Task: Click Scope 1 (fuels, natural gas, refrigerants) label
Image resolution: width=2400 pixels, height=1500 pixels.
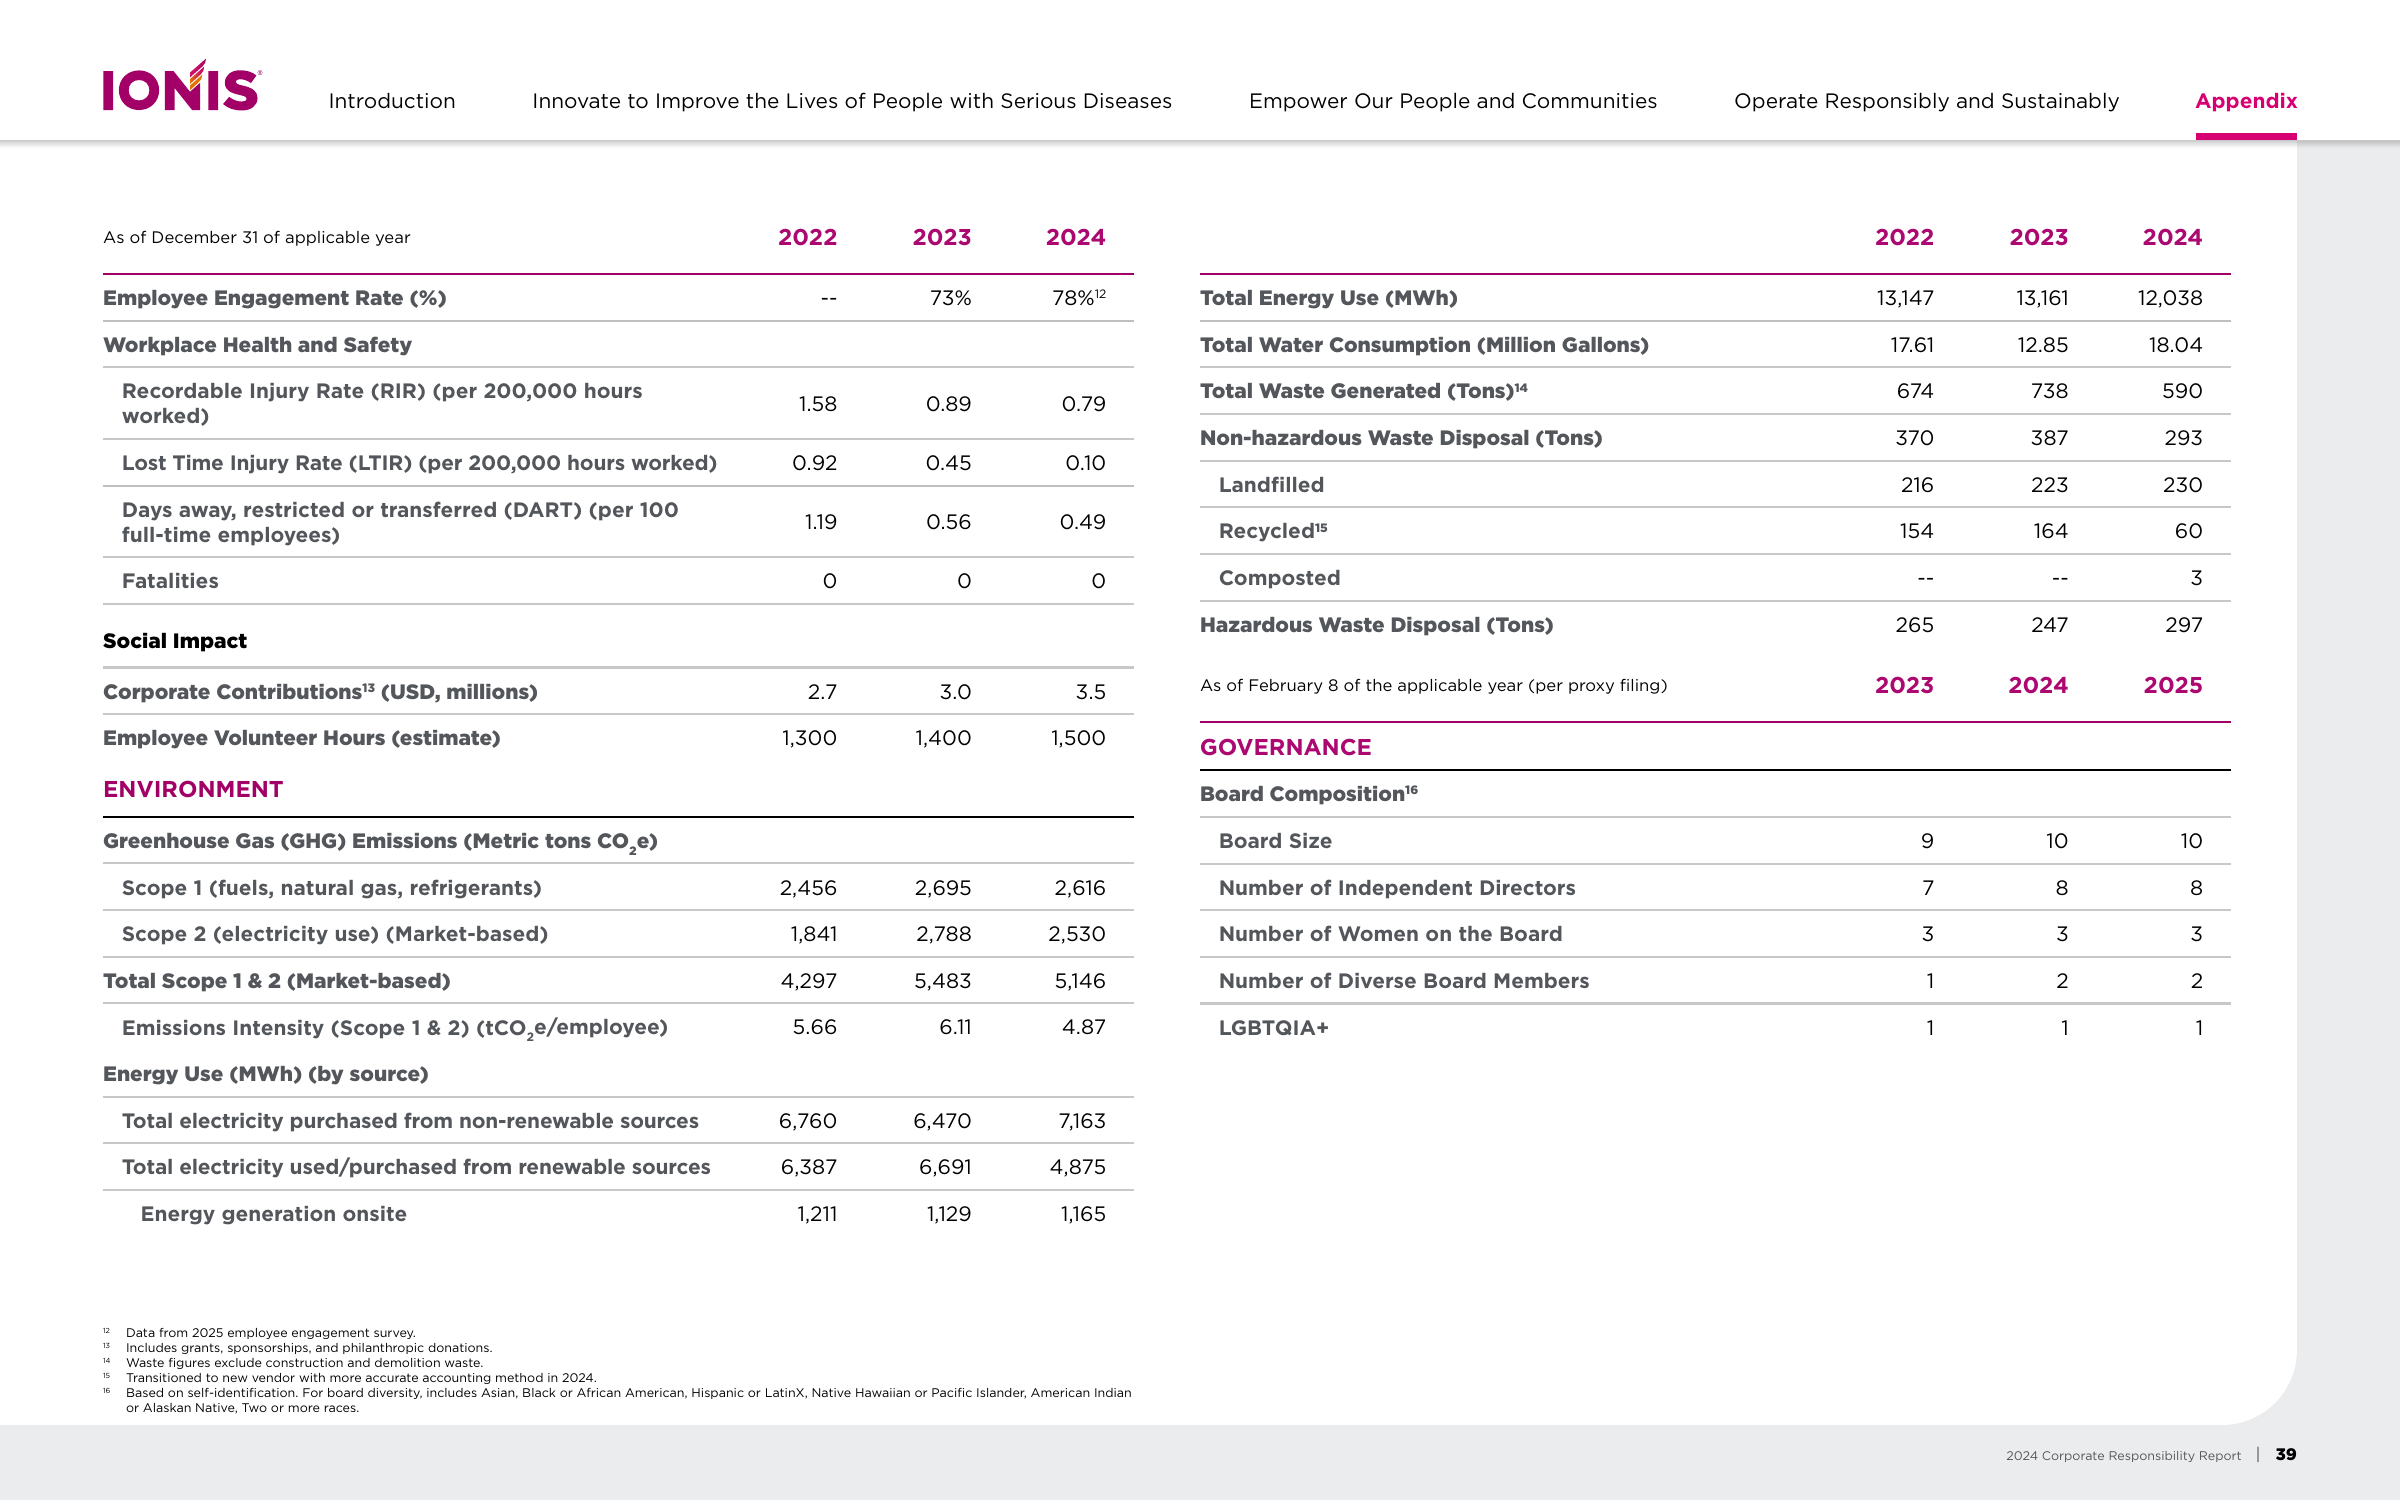Action: [x=331, y=888]
